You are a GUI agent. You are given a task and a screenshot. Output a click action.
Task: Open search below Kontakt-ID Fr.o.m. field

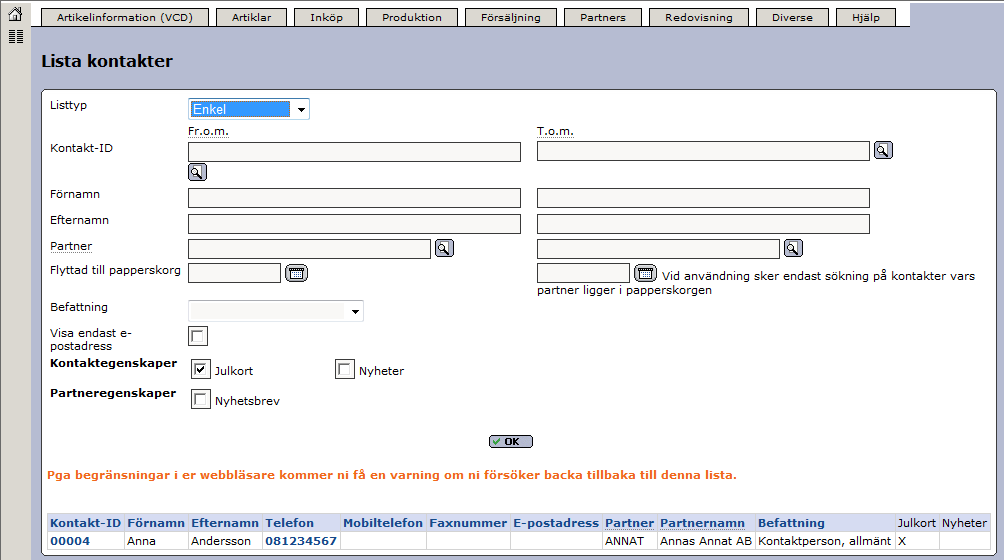point(197,172)
